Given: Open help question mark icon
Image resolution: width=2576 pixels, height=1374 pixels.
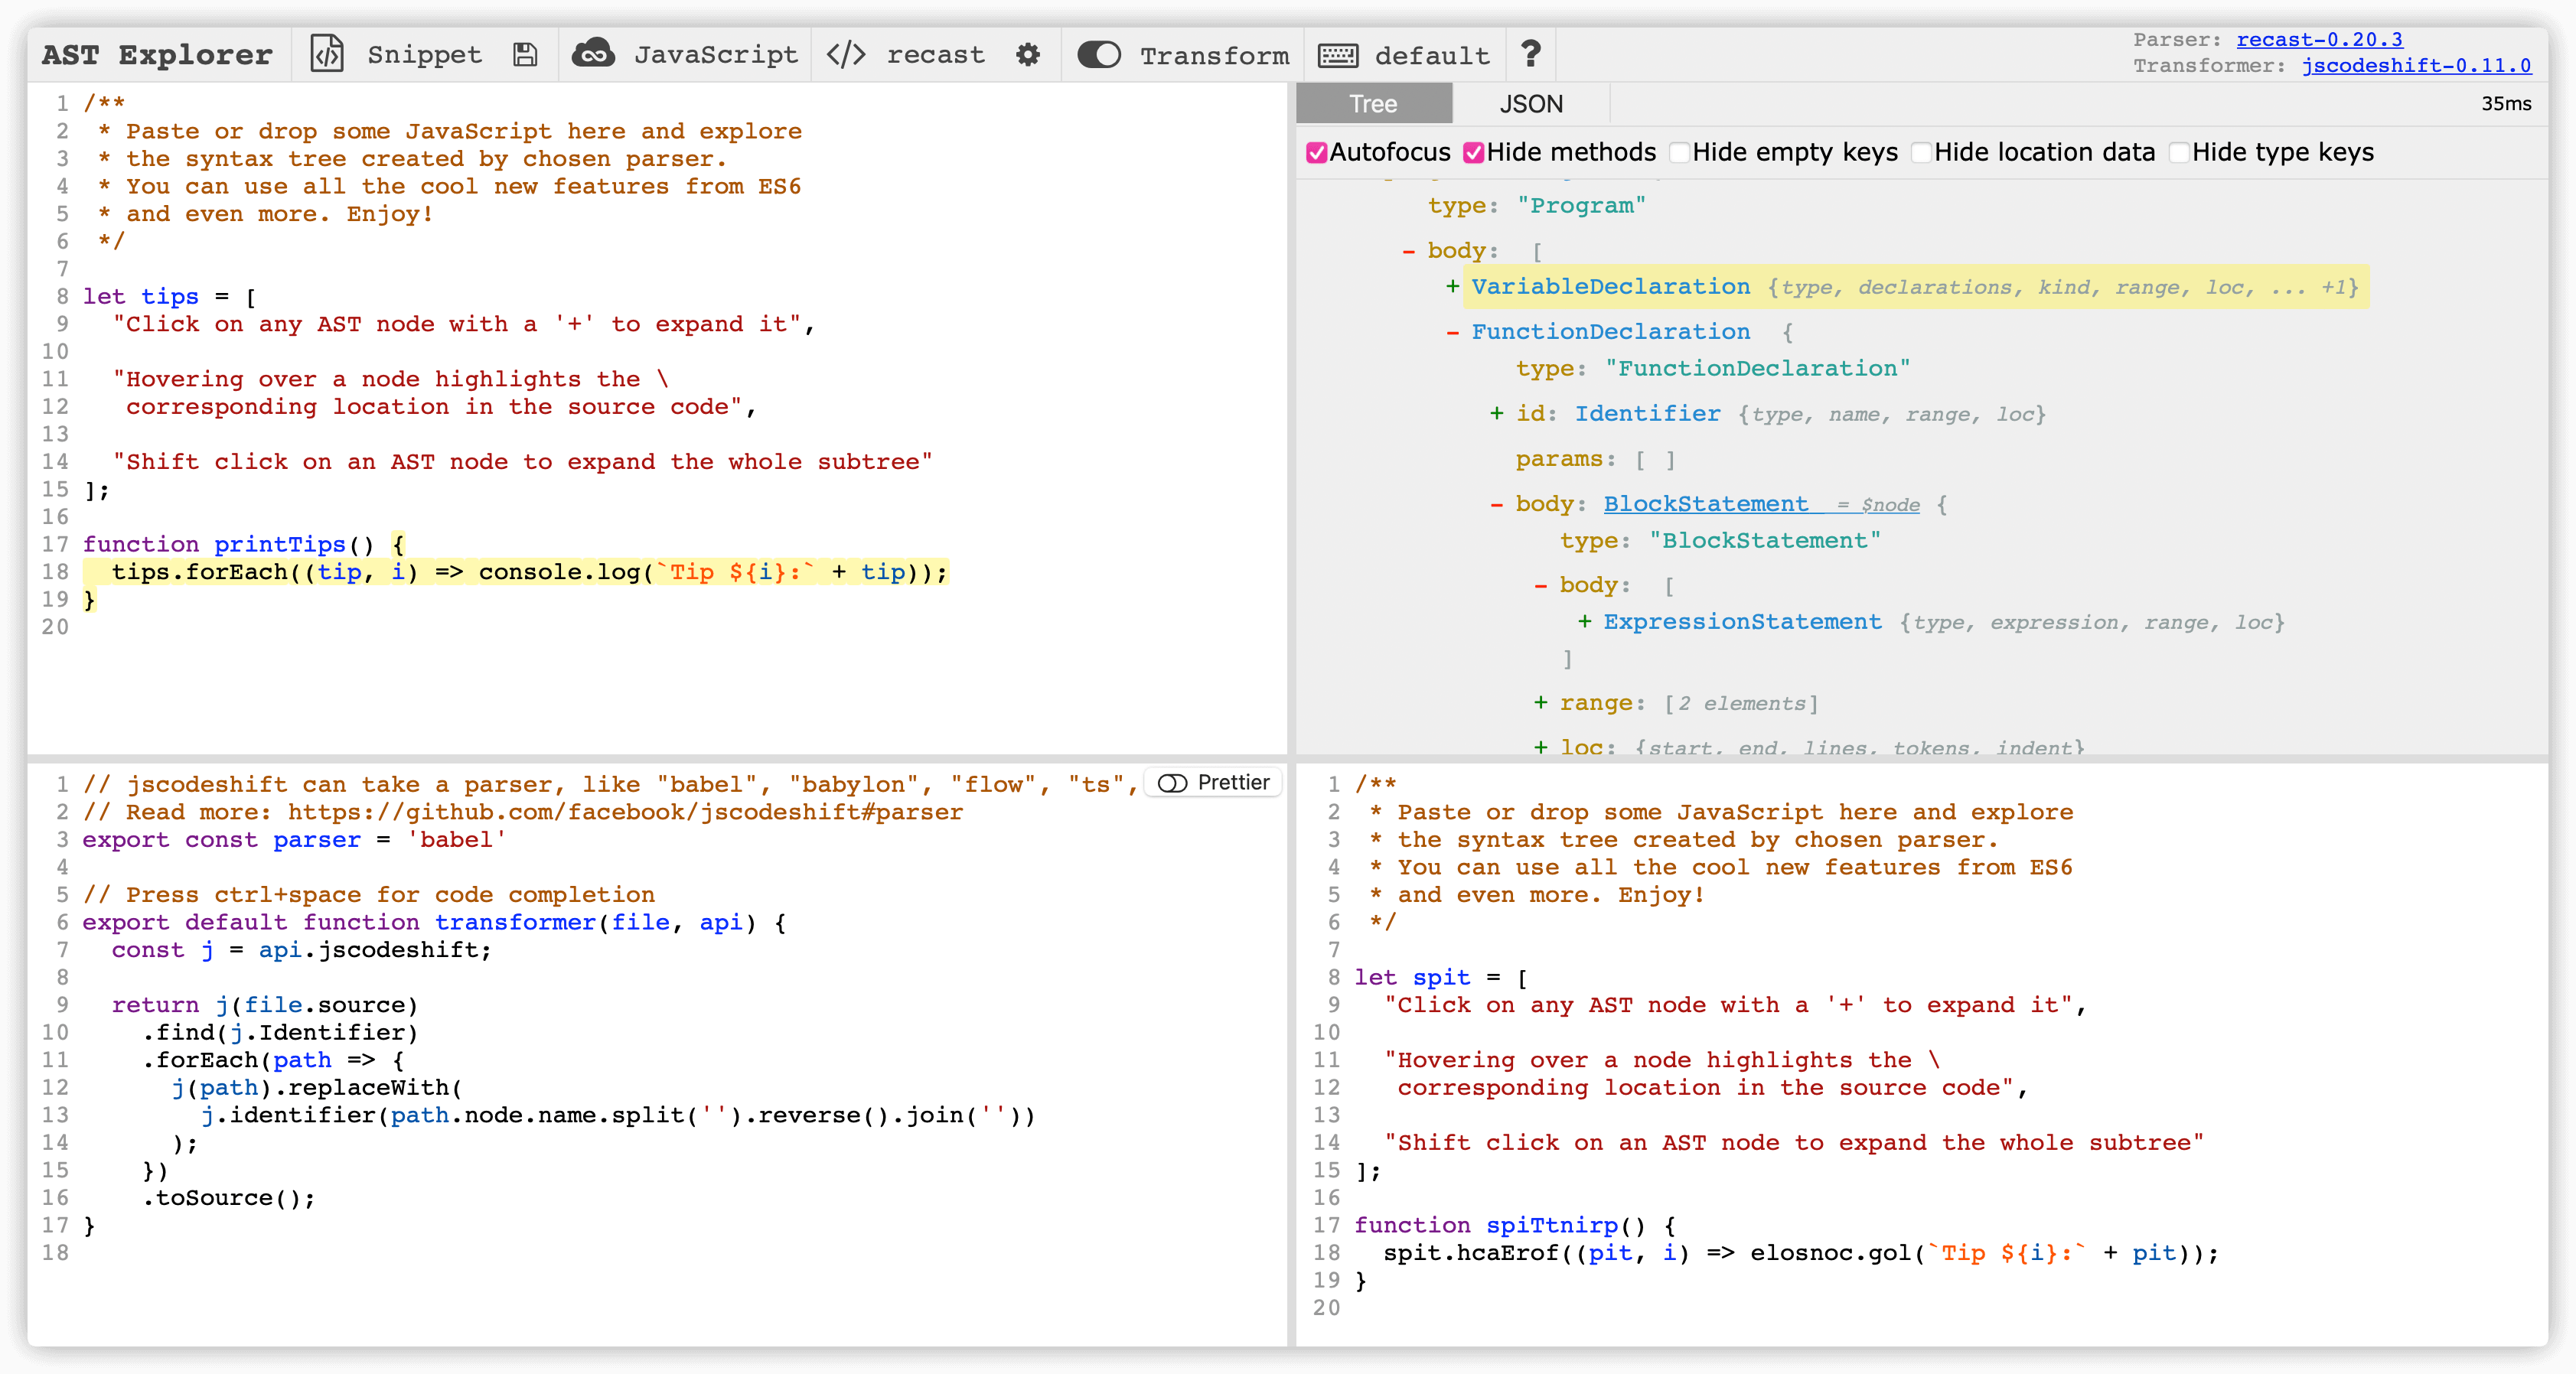Looking at the screenshot, I should [1530, 54].
